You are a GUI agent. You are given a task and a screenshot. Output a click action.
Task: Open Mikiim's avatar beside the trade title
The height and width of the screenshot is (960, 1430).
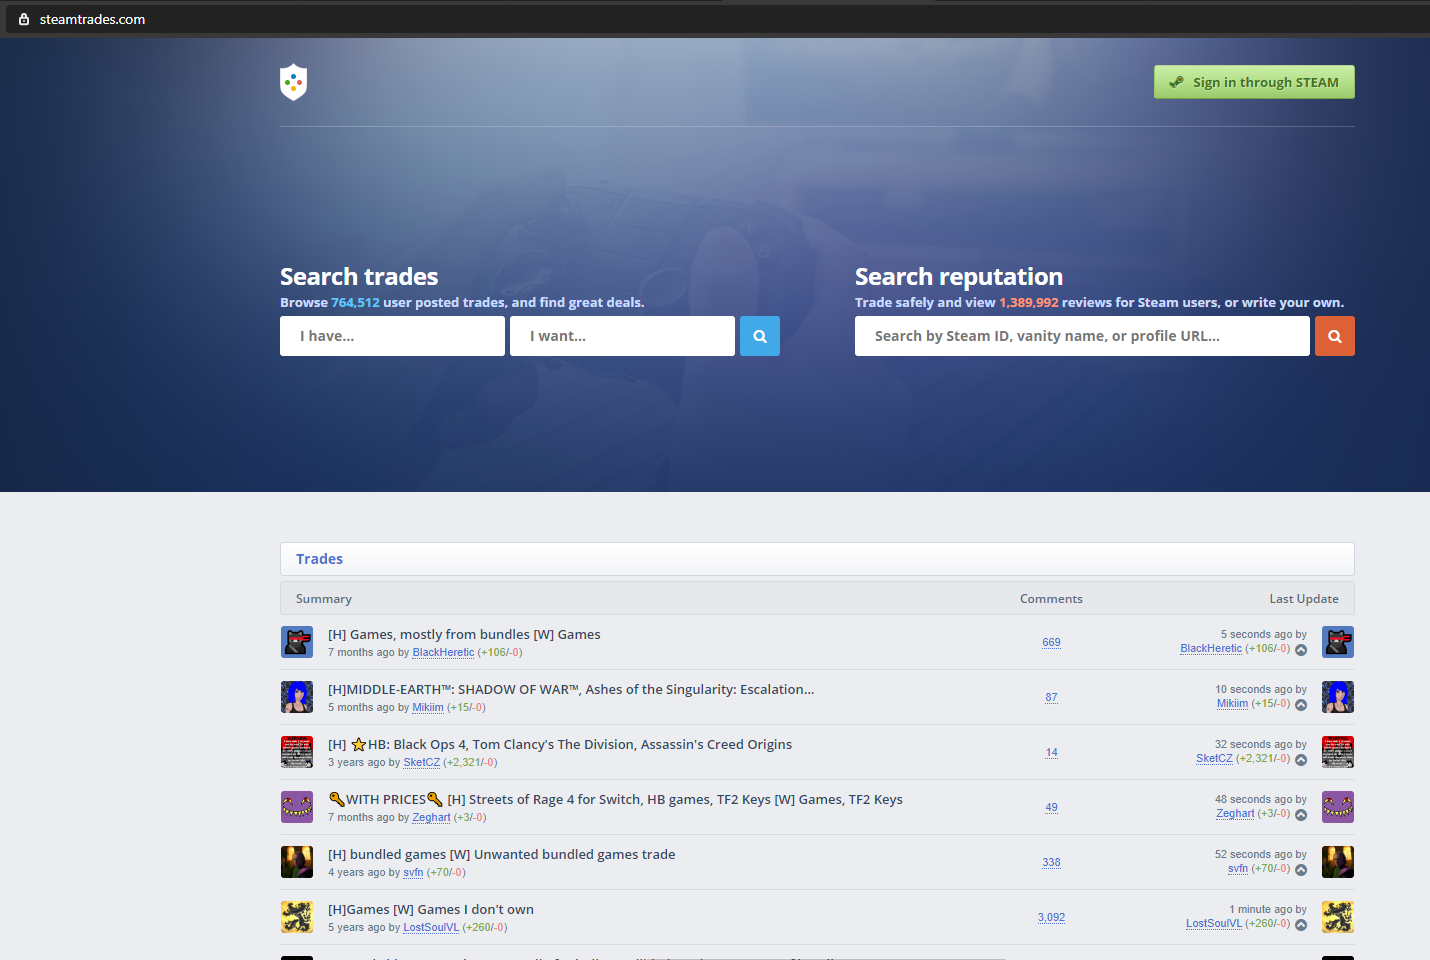(x=297, y=697)
